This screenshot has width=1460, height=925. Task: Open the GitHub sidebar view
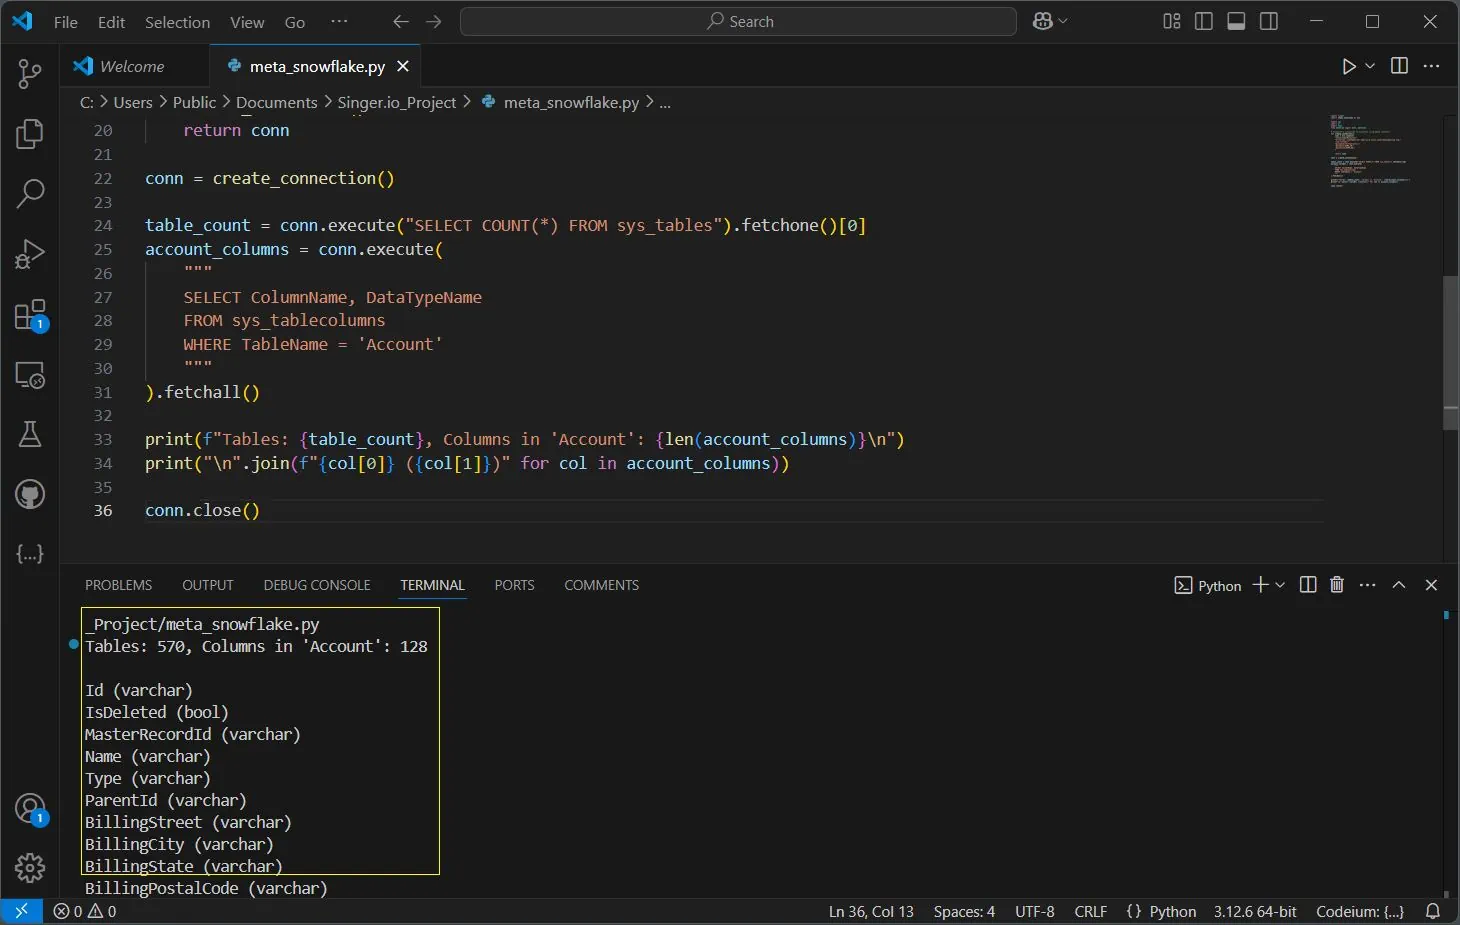30,494
